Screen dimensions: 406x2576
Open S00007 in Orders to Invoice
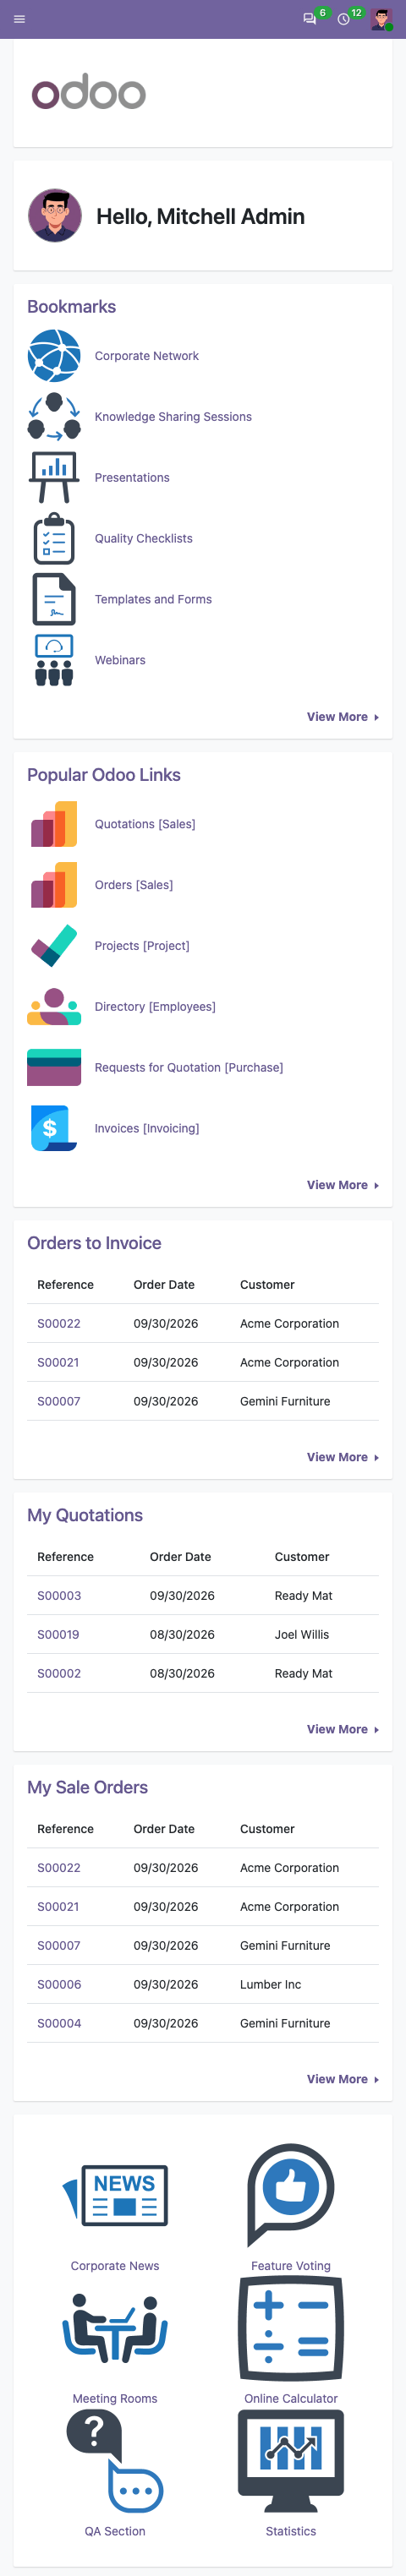pyautogui.click(x=59, y=1402)
